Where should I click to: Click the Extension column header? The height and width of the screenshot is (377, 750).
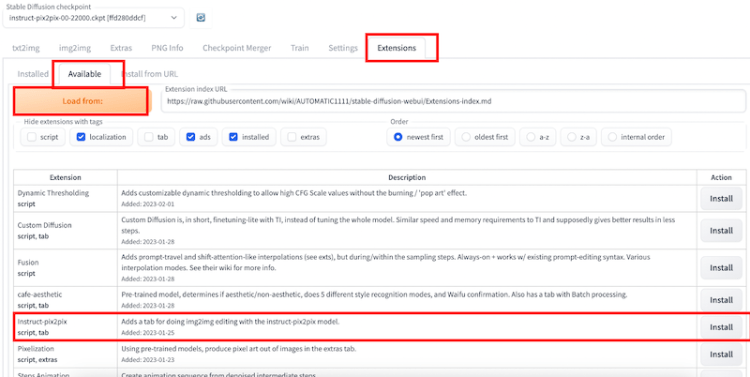[x=66, y=177]
